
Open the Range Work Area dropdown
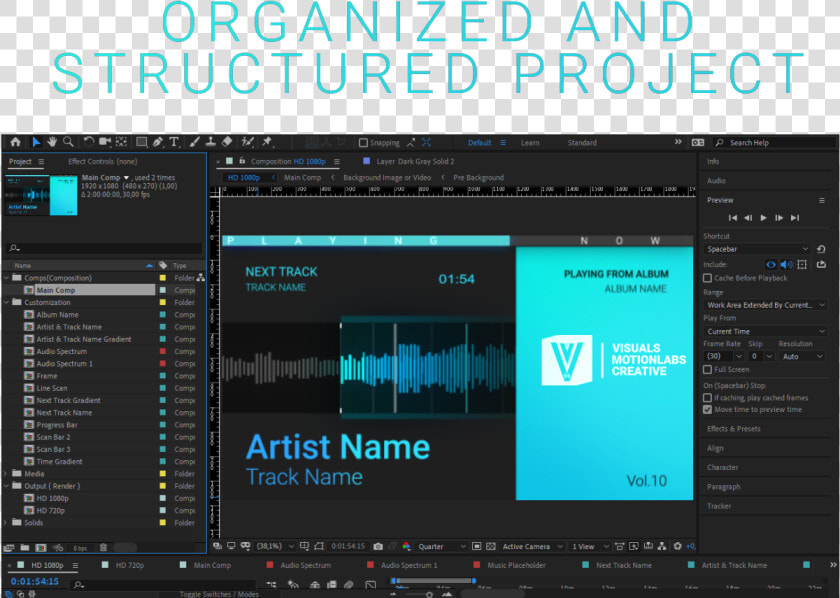coord(766,305)
